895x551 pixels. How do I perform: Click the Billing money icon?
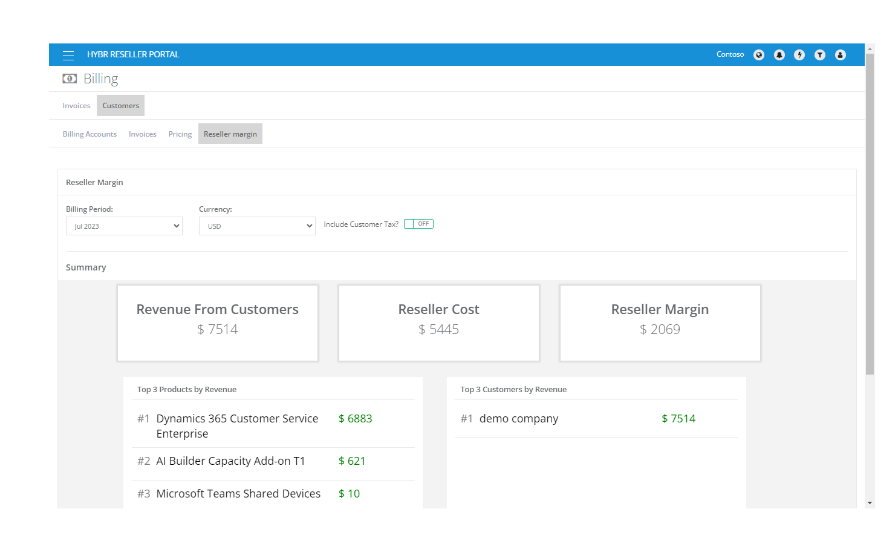[x=68, y=79]
